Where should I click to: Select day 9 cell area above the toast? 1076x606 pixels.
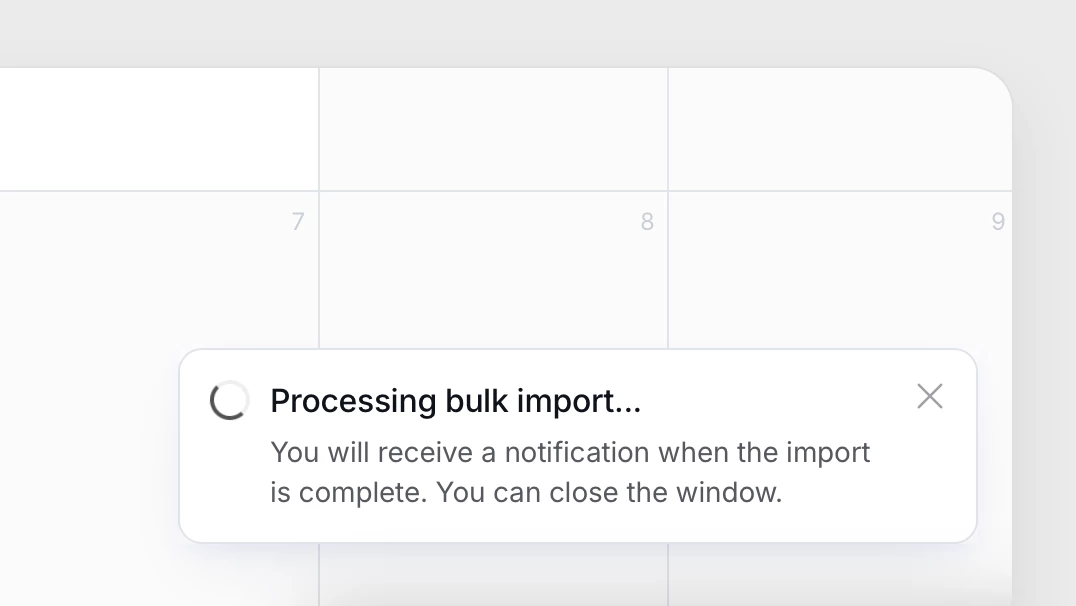pos(840,280)
